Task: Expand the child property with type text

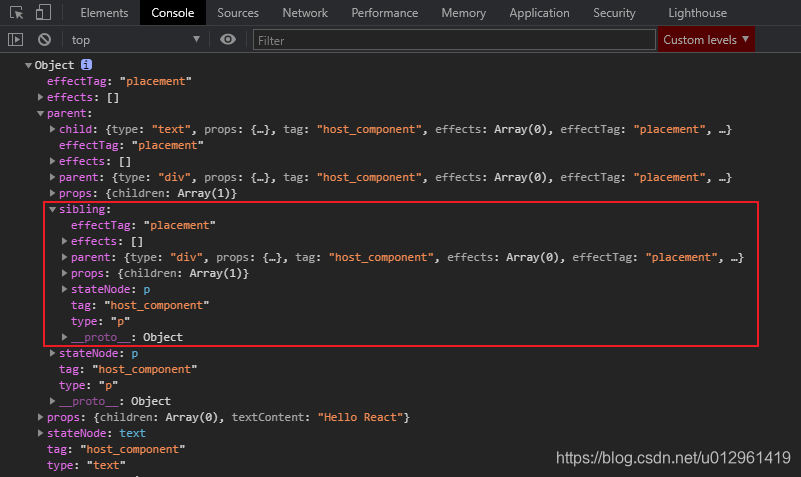Action: (53, 129)
